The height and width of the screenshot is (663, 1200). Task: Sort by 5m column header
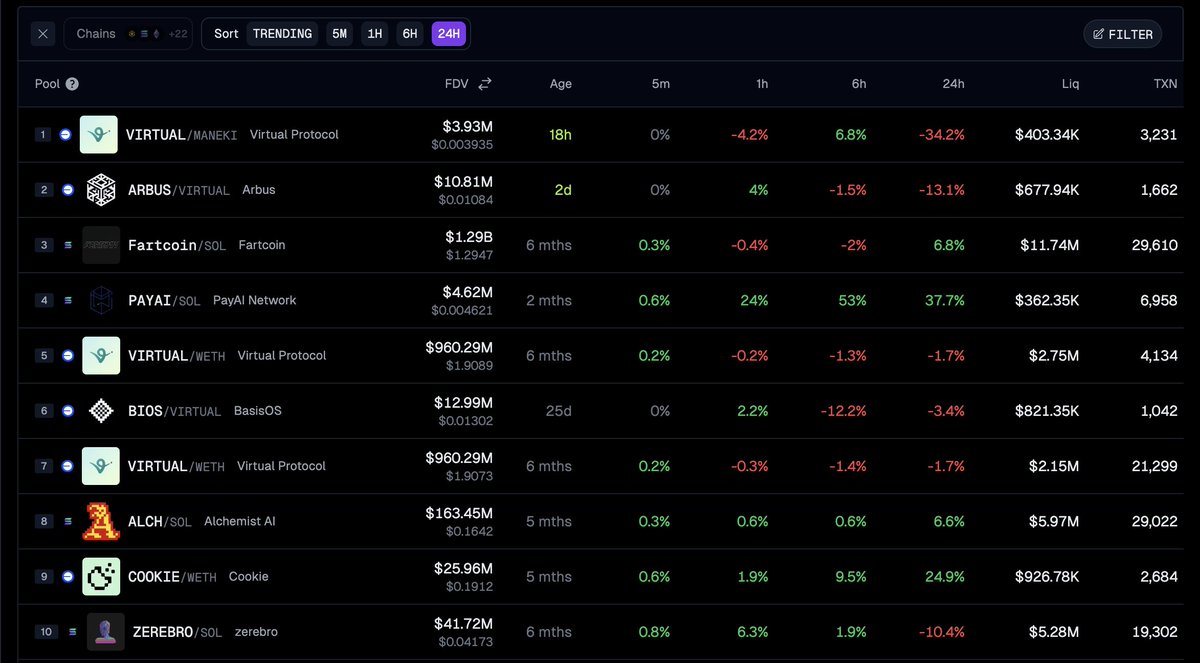coord(660,84)
